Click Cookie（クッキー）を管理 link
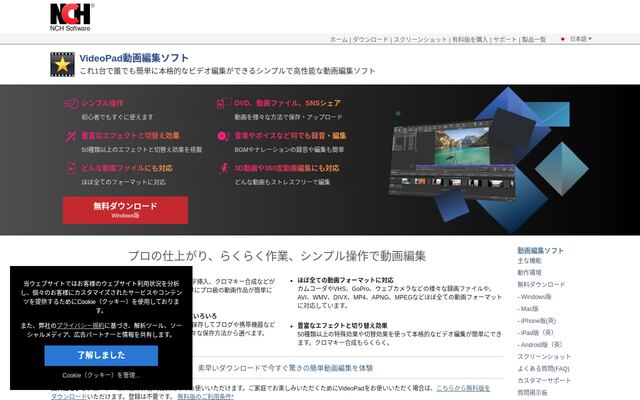 click(101, 375)
